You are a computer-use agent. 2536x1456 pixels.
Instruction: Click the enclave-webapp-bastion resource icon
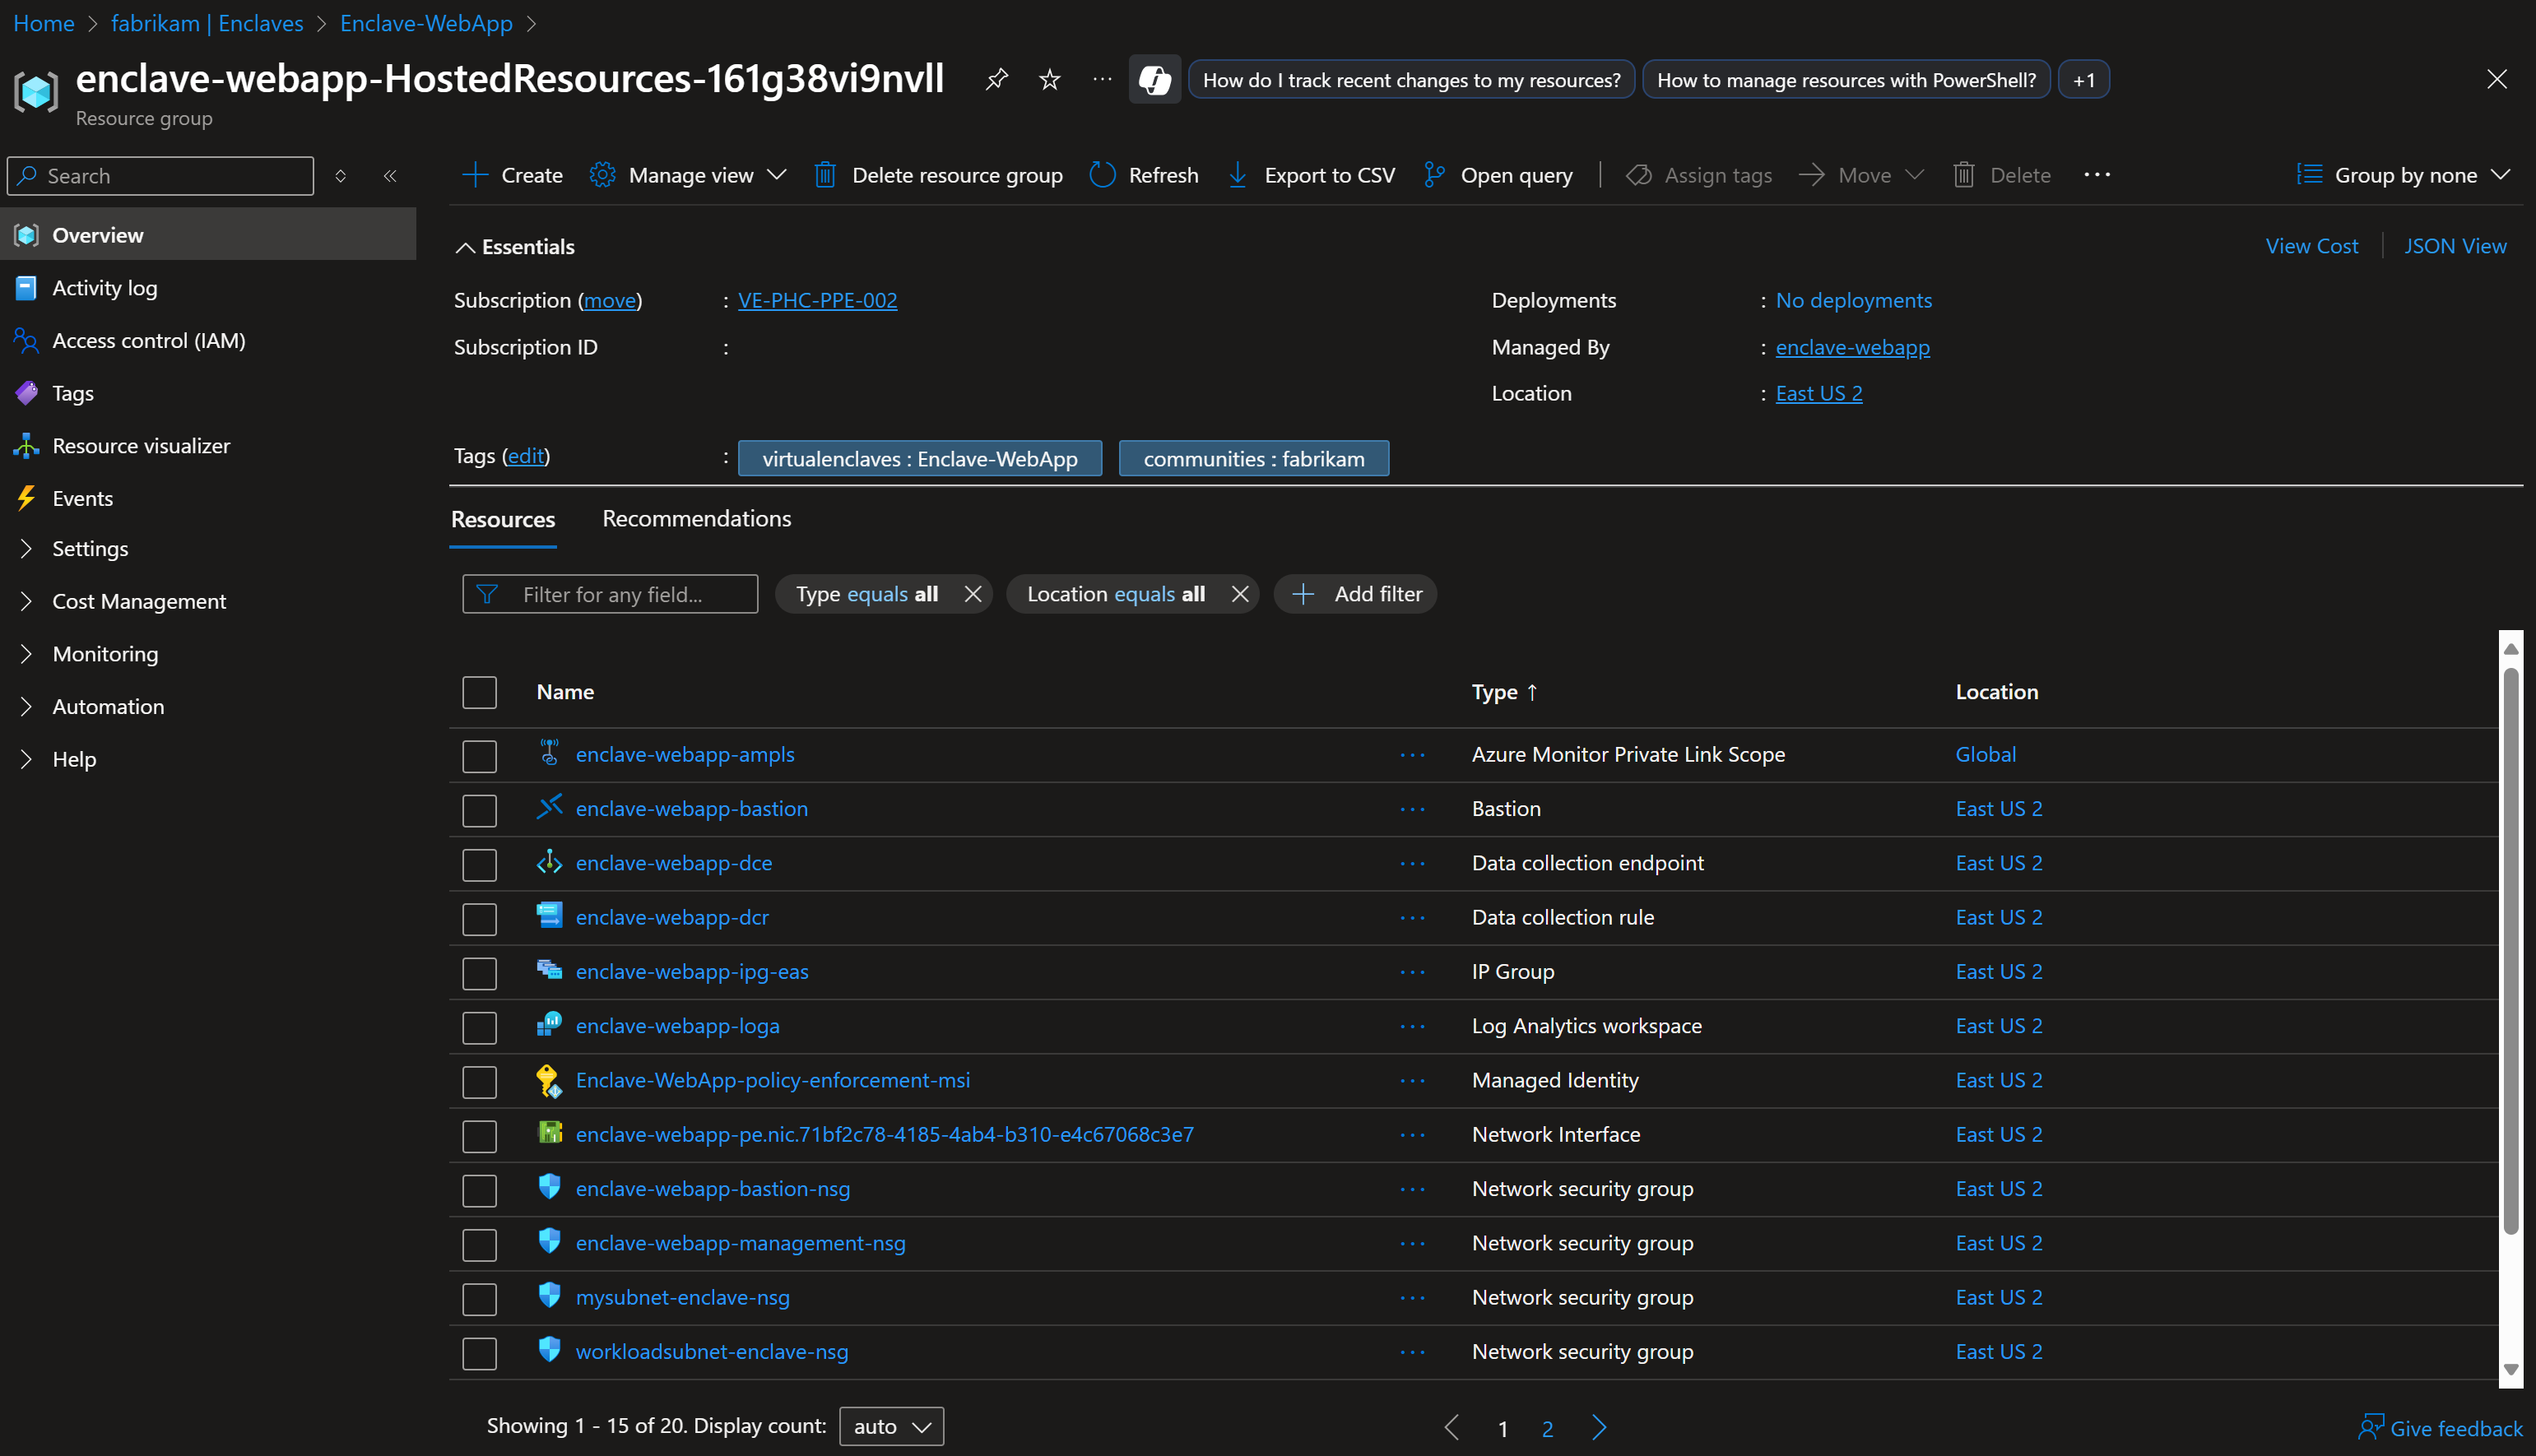549,807
